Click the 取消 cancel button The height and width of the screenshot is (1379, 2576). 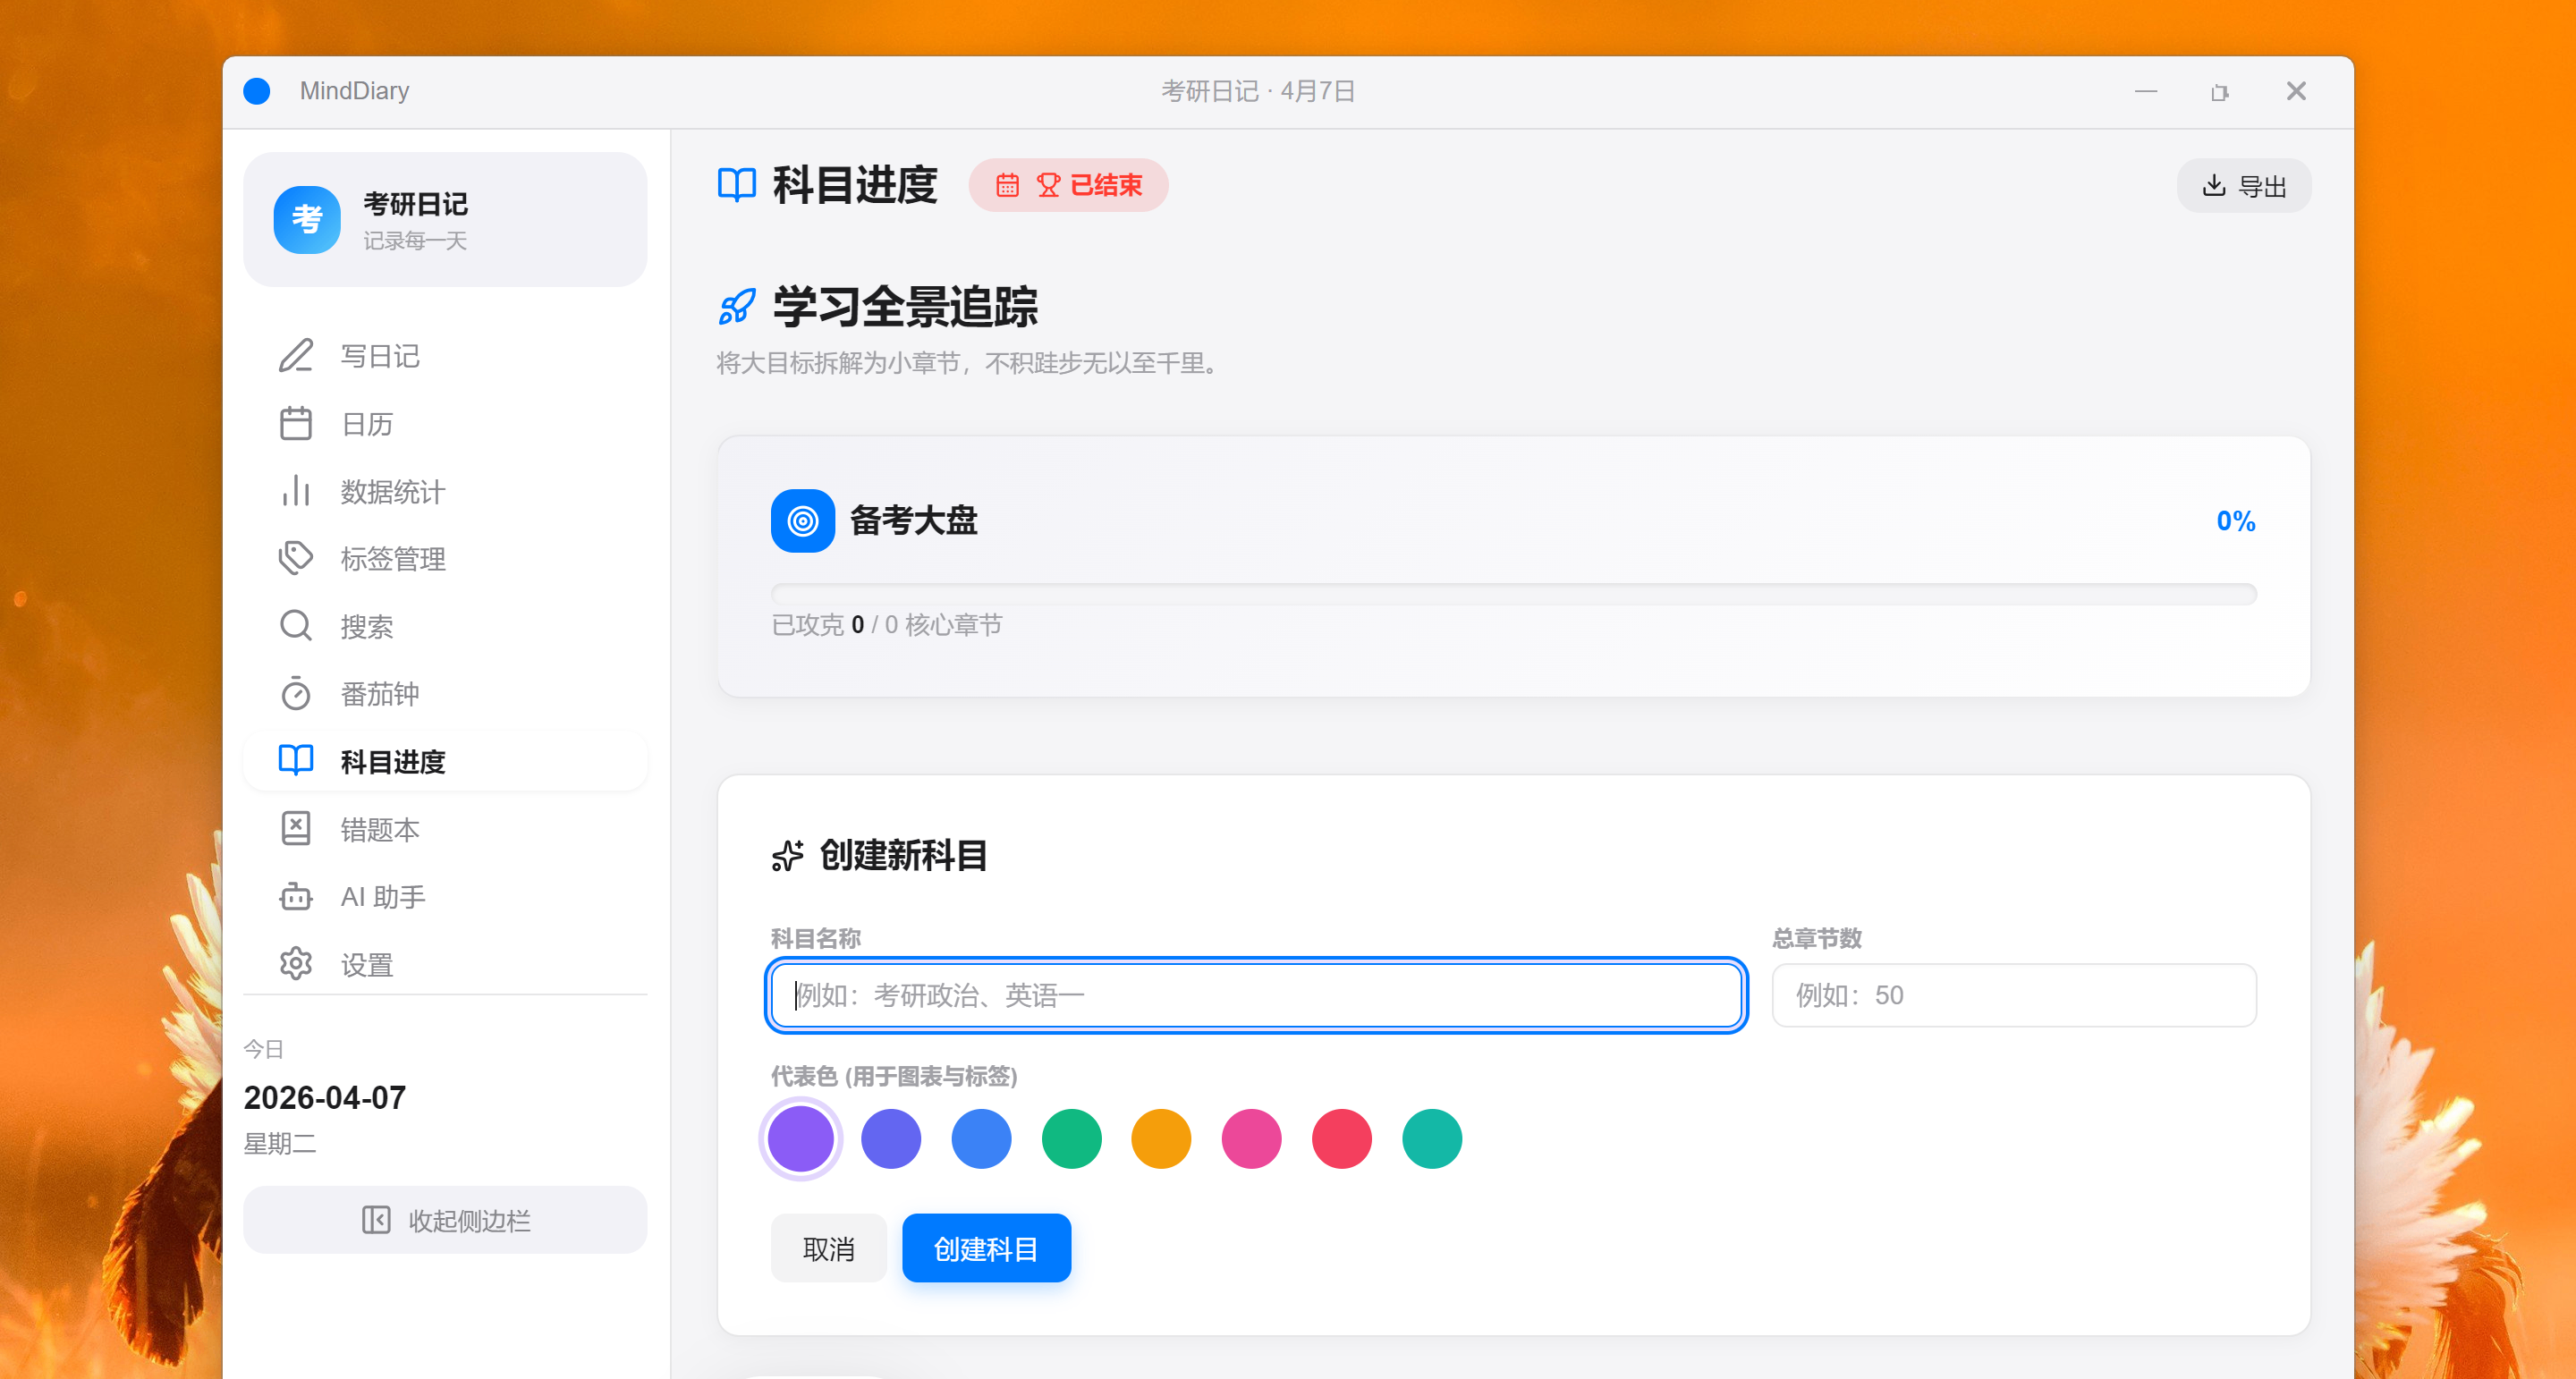coord(828,1247)
